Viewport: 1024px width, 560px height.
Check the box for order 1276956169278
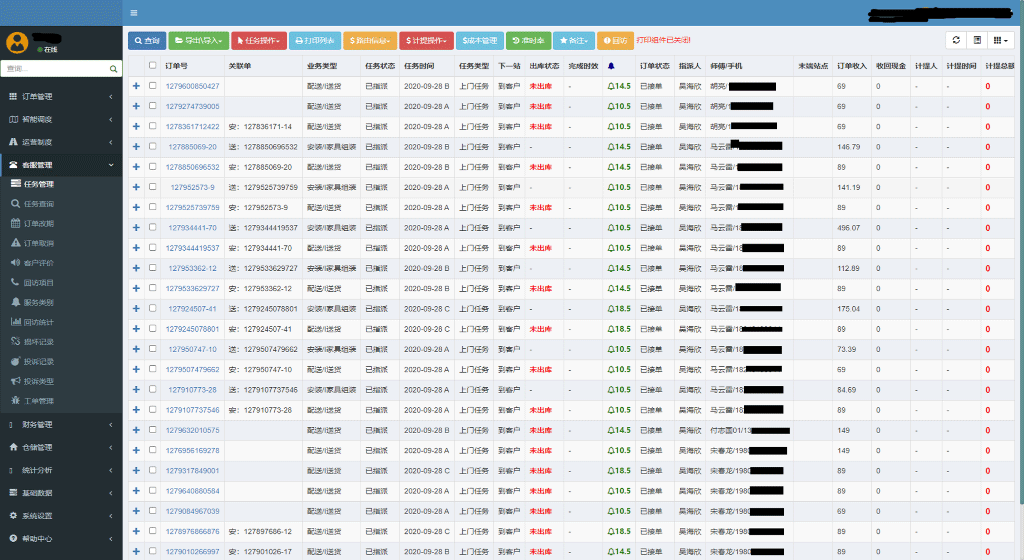click(152, 450)
